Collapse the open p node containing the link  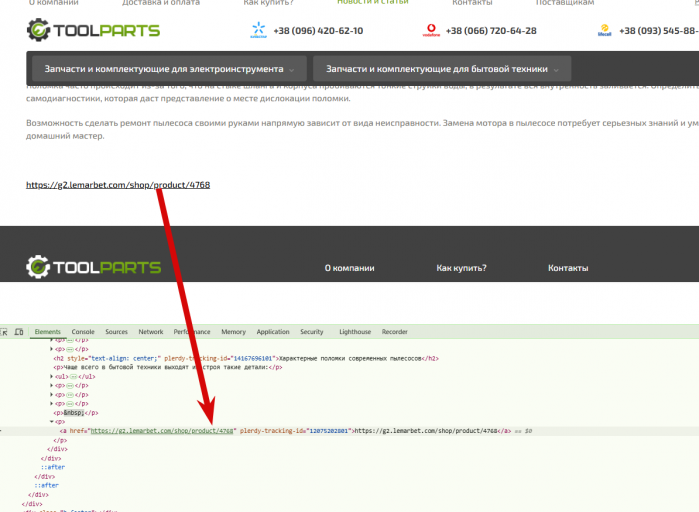(x=51, y=422)
